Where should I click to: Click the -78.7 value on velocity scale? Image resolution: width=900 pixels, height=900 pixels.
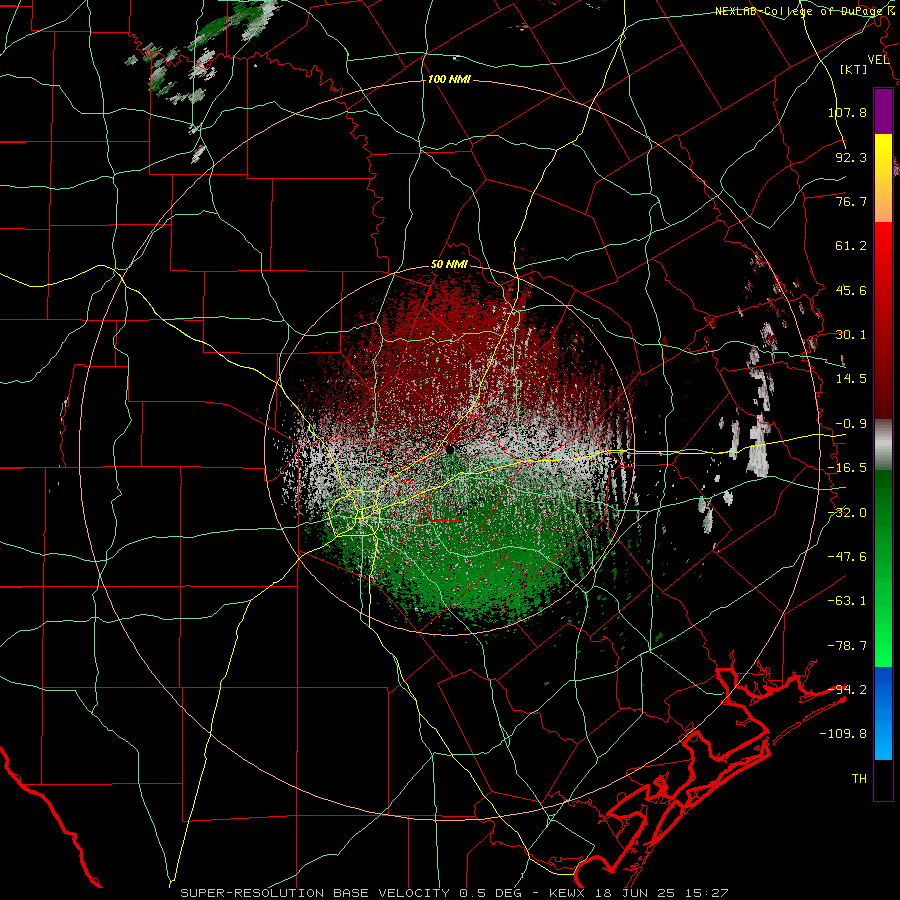847,646
